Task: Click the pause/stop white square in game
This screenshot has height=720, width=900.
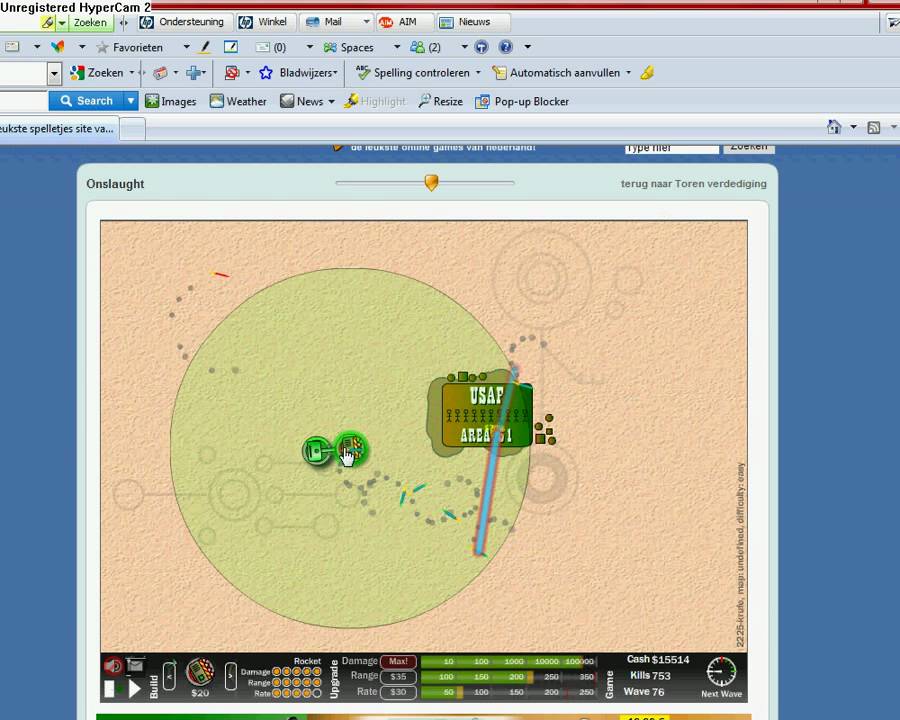Action: point(110,688)
